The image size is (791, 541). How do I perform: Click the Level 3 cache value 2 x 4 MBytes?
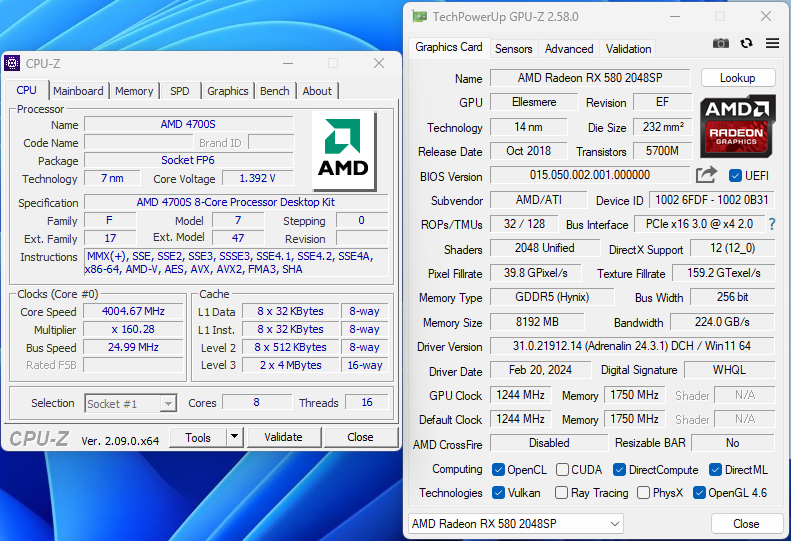pyautogui.click(x=290, y=365)
